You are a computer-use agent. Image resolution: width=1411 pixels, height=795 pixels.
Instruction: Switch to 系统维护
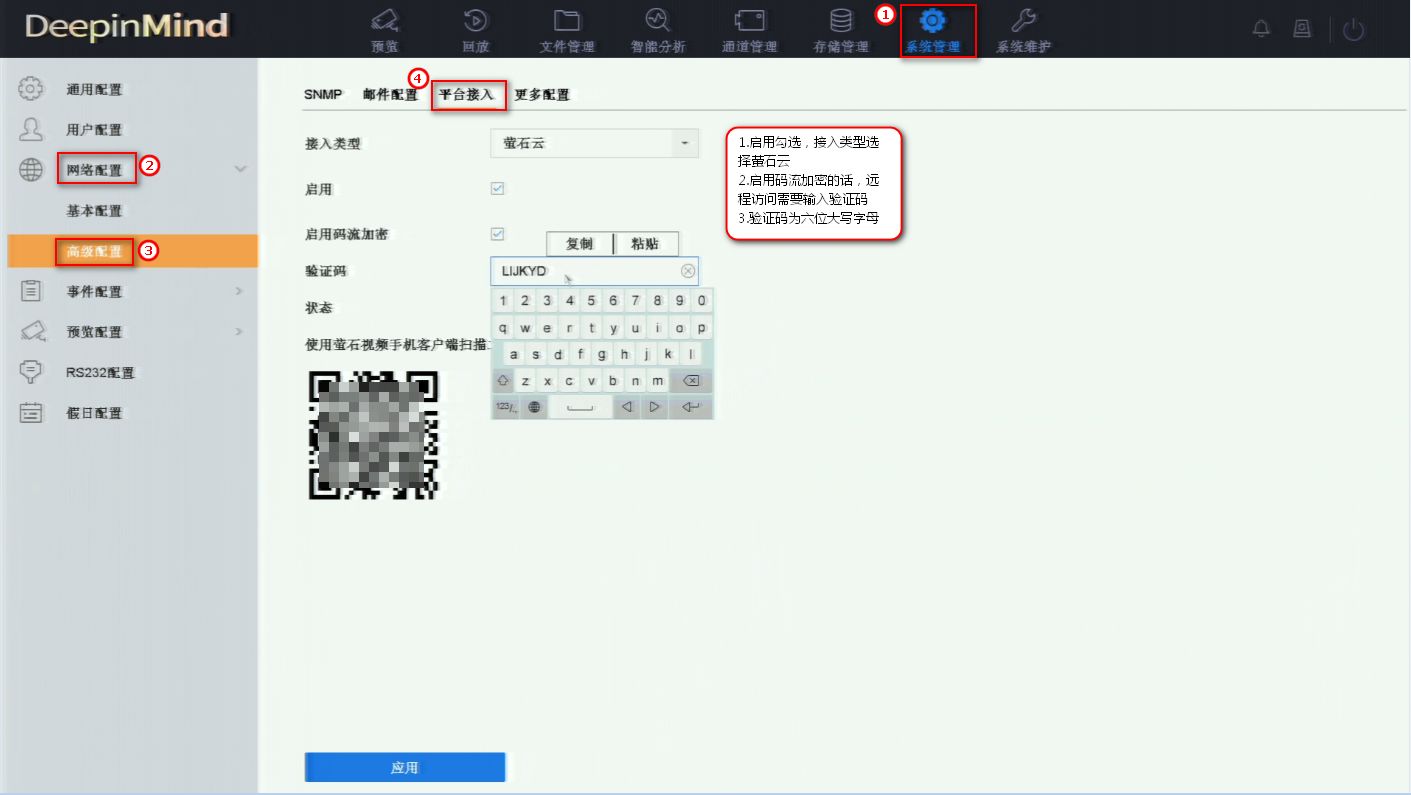pos(1022,30)
